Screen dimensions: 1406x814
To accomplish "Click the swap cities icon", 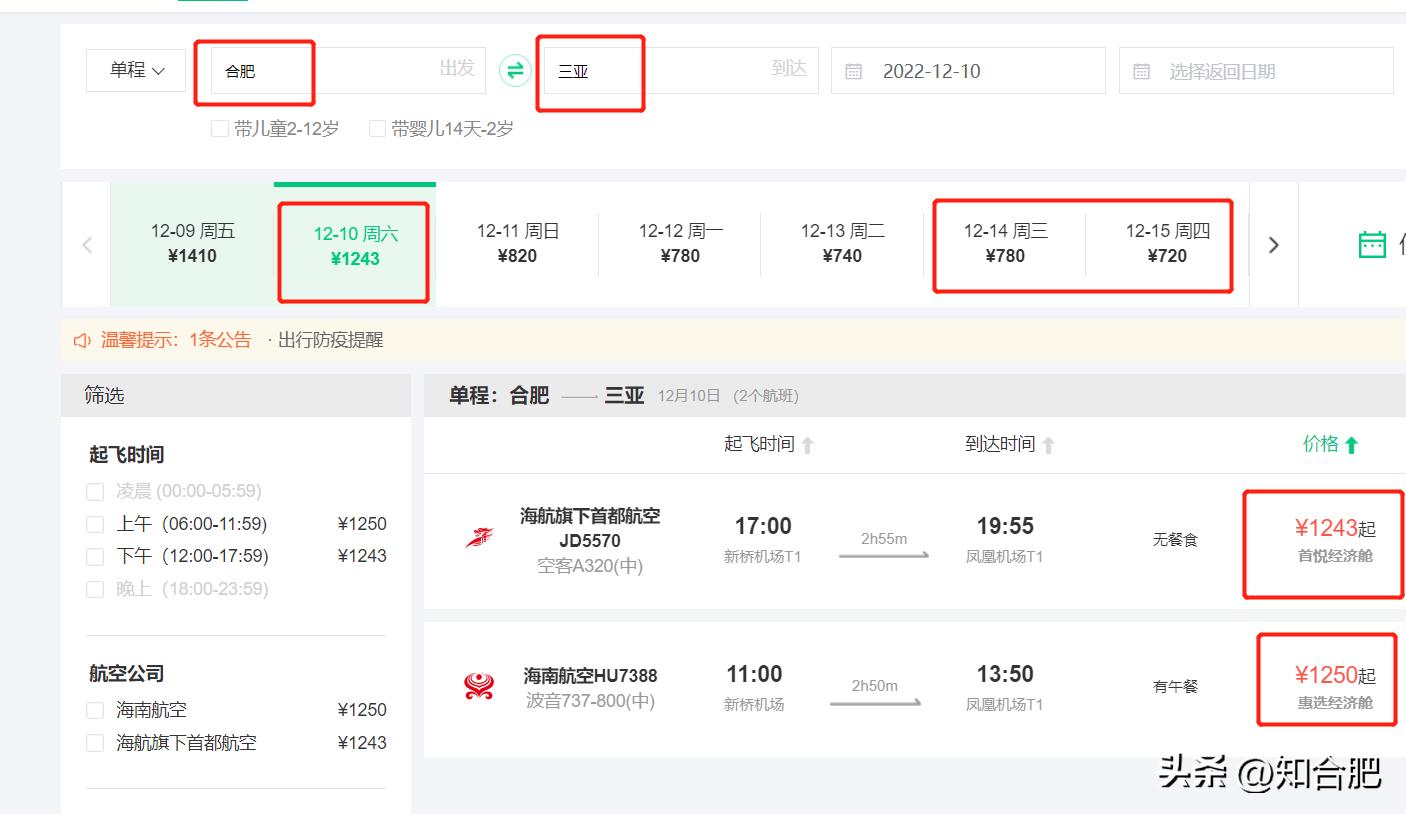I will (515, 70).
